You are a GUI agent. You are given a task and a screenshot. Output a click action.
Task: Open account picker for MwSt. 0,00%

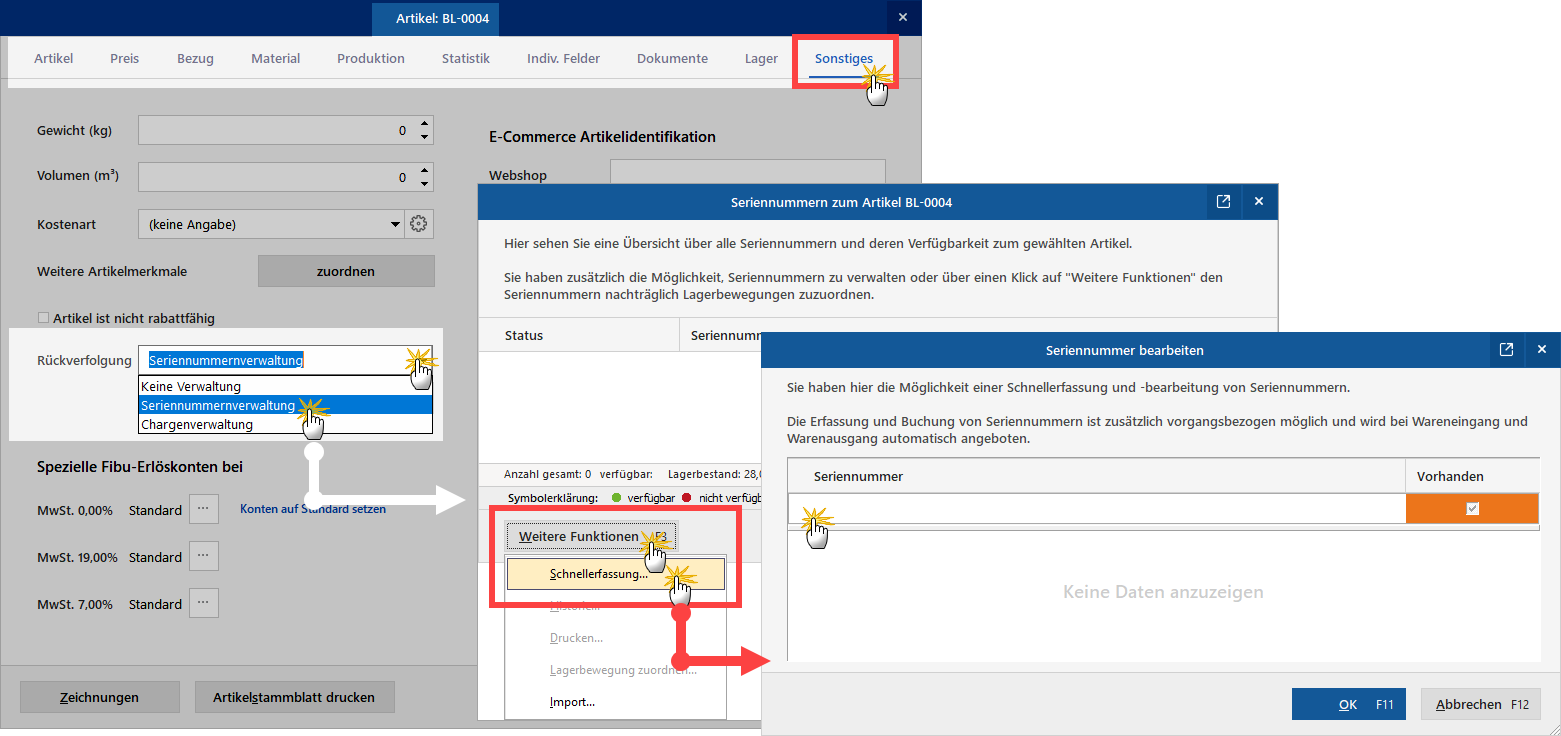pos(203,509)
